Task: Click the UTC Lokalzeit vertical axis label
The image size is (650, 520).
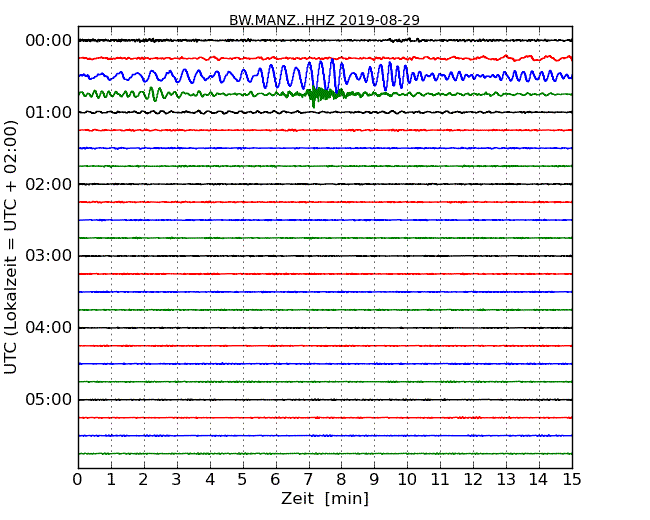Action: click(x=10, y=248)
